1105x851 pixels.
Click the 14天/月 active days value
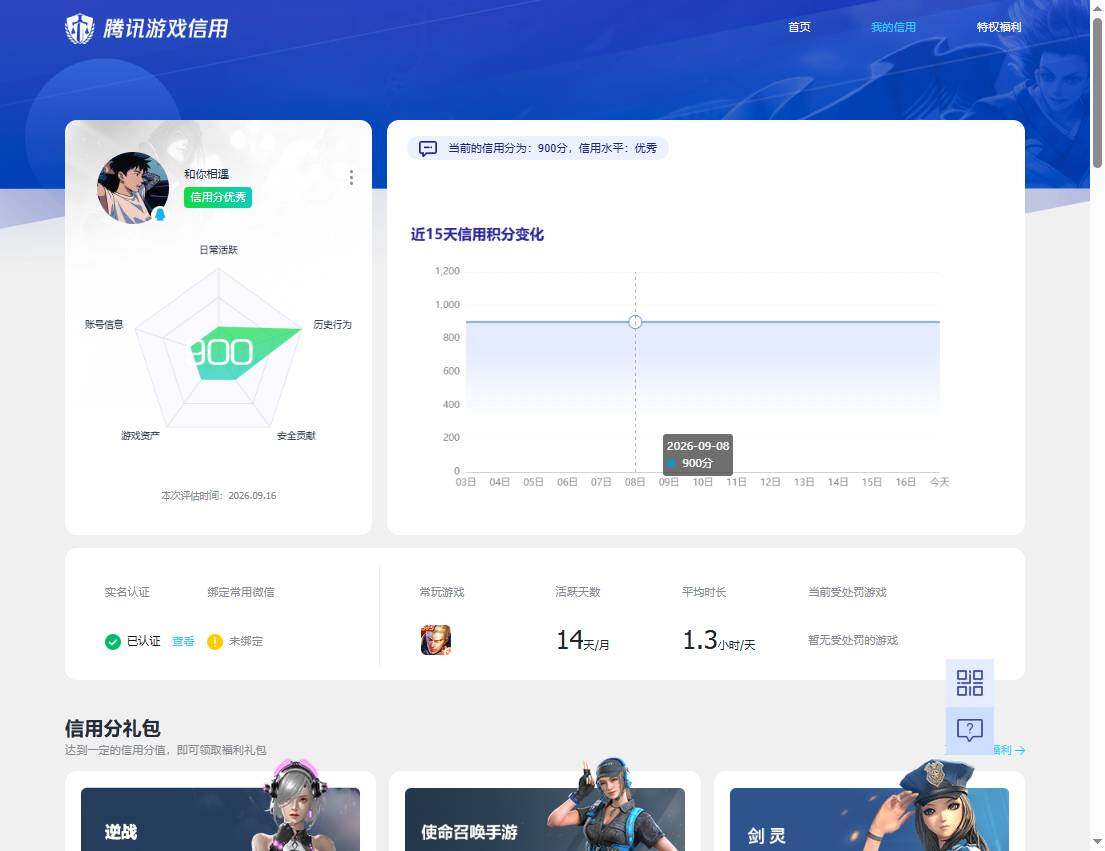[583, 640]
